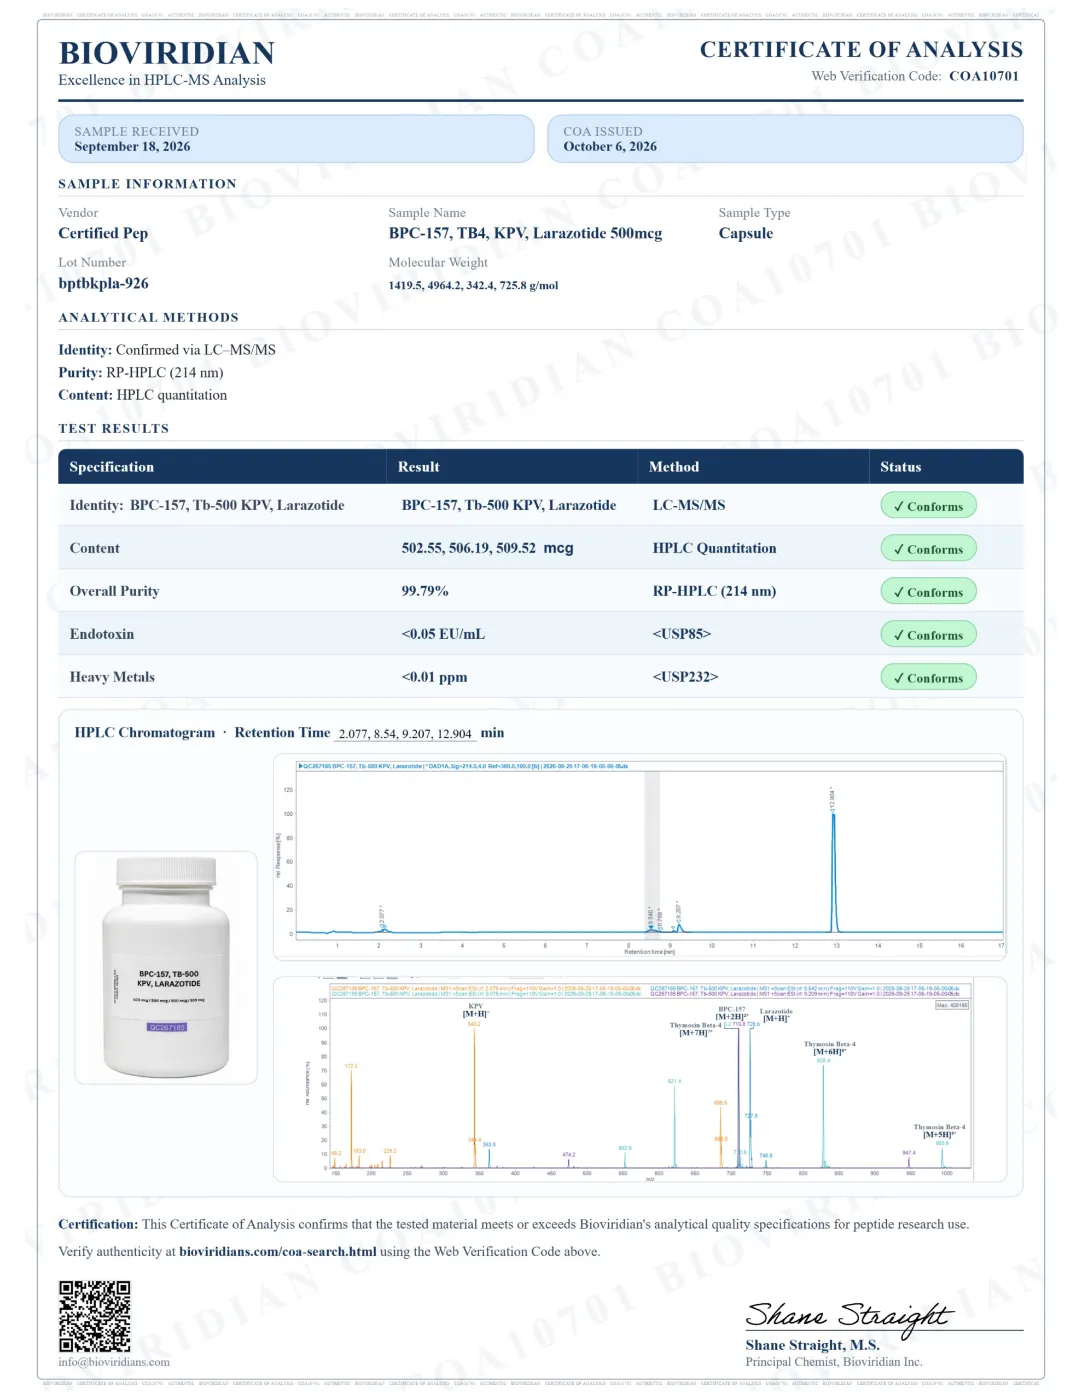This screenshot has height=1400, width=1082.
Task: Click the Result column header
Action: pyautogui.click(x=419, y=467)
